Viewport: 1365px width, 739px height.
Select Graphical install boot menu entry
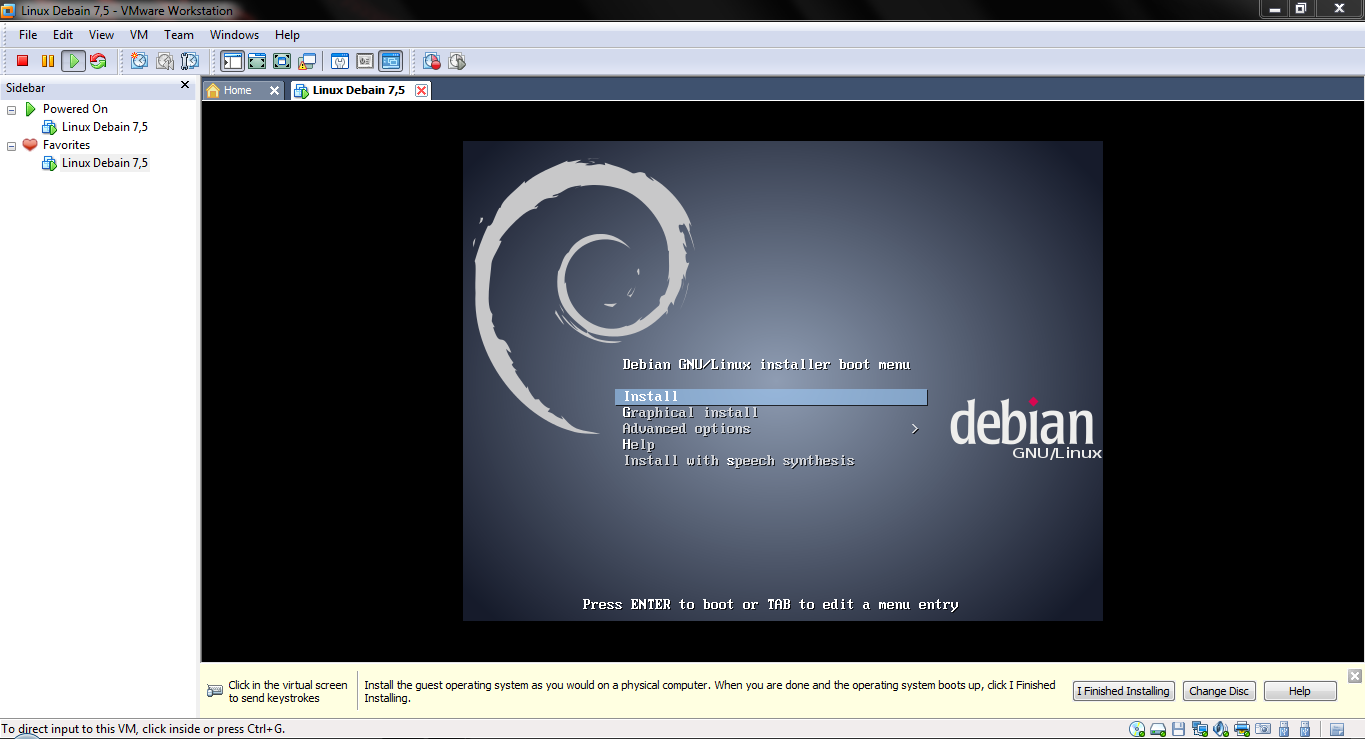(690, 413)
